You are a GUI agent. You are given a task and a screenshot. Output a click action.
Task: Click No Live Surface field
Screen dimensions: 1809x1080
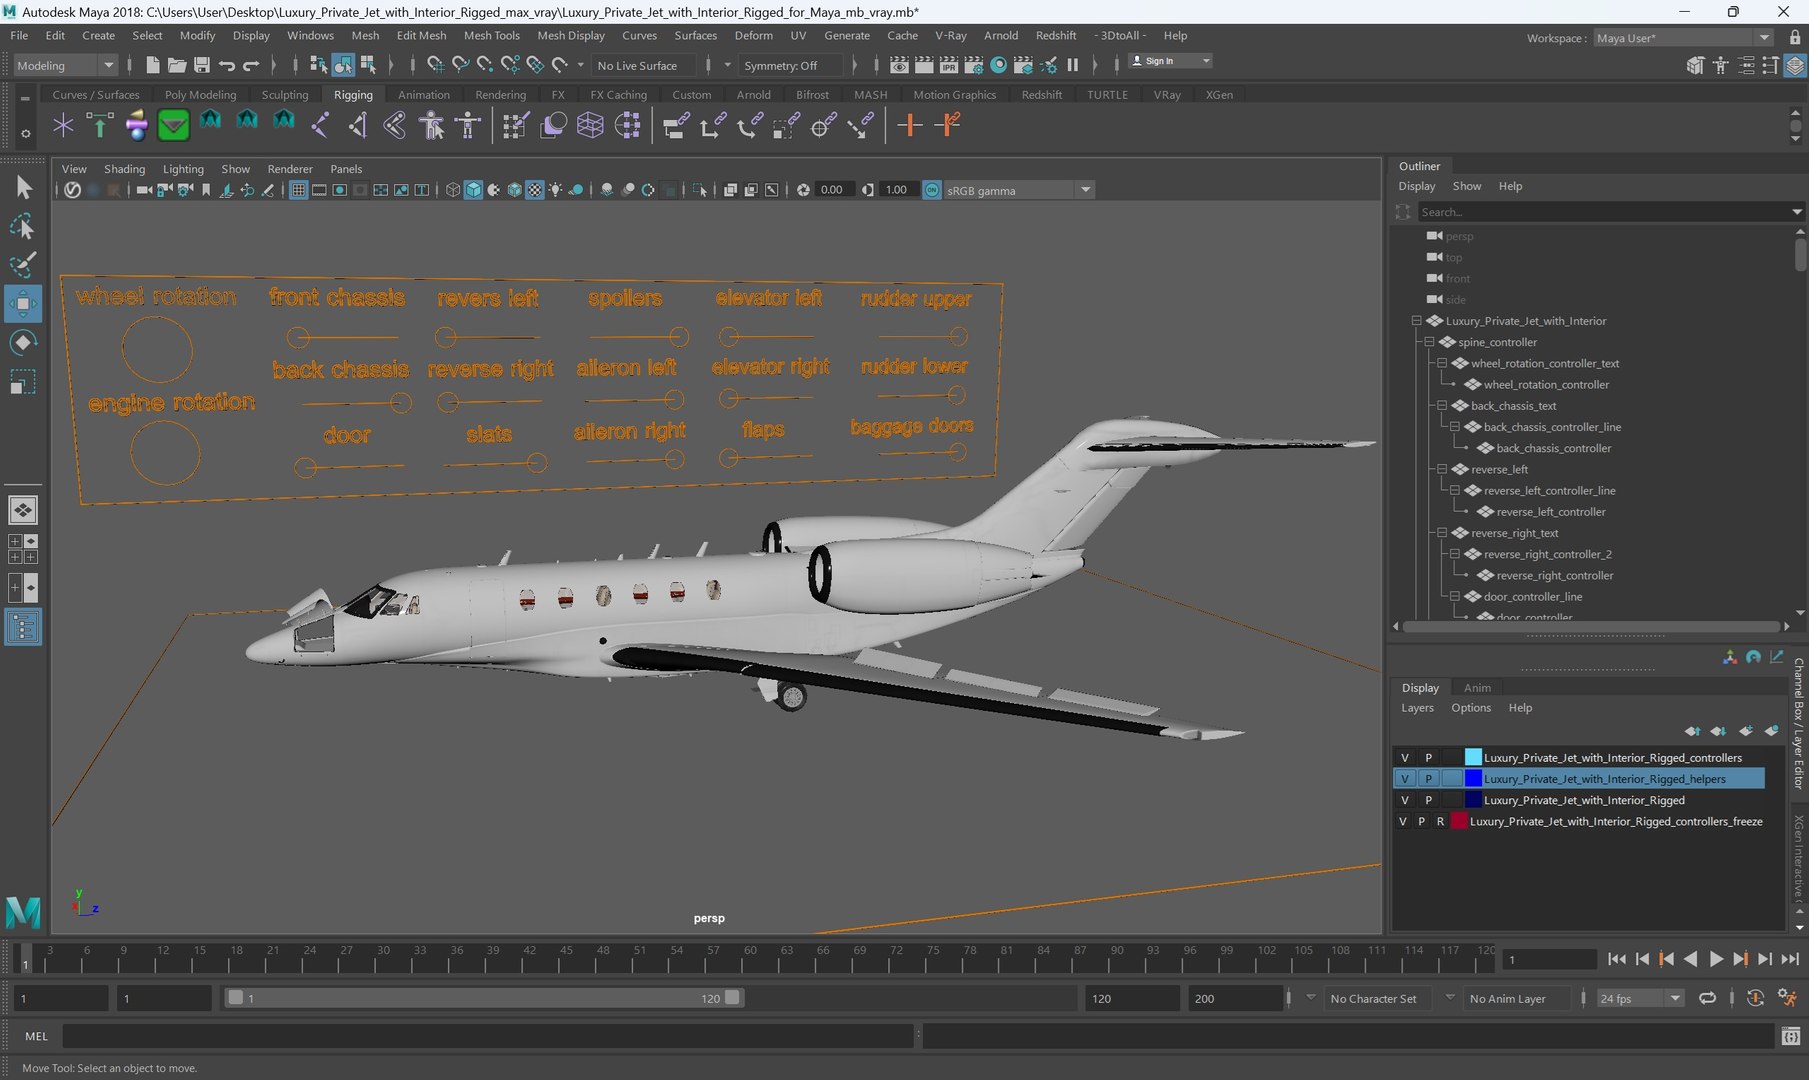coord(645,65)
